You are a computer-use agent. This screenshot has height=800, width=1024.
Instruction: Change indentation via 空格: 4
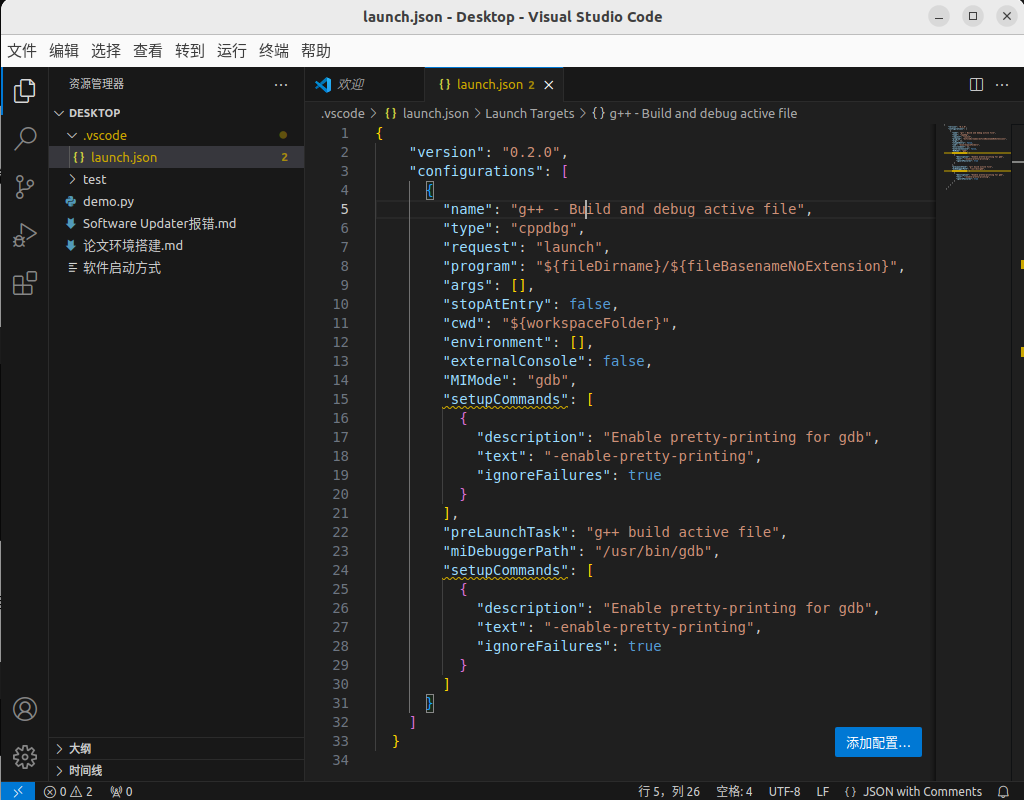[x=734, y=792]
